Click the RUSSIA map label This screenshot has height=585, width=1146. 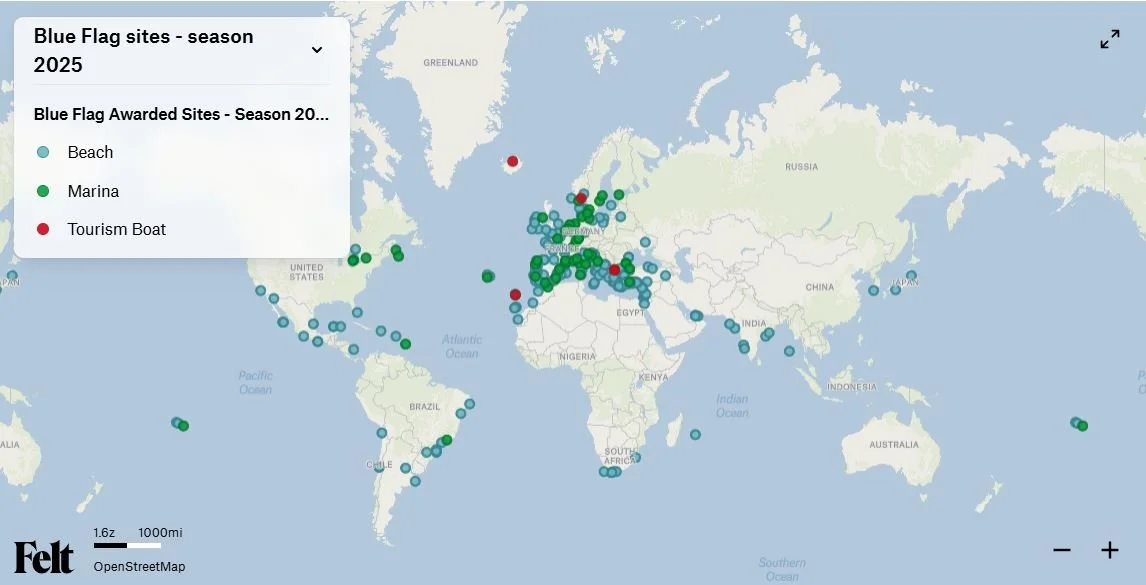click(802, 167)
